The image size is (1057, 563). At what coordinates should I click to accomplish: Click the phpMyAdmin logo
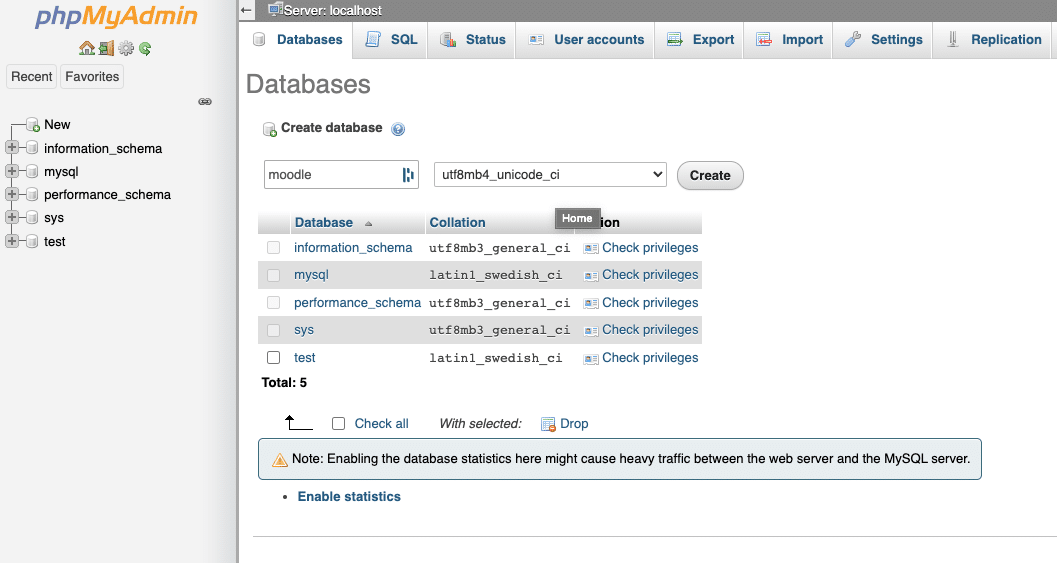116,16
